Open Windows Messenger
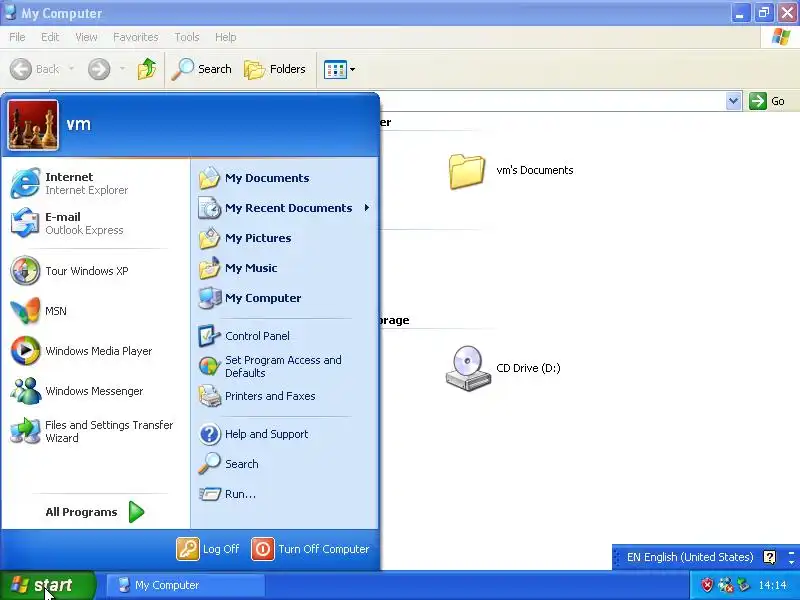 click(95, 391)
